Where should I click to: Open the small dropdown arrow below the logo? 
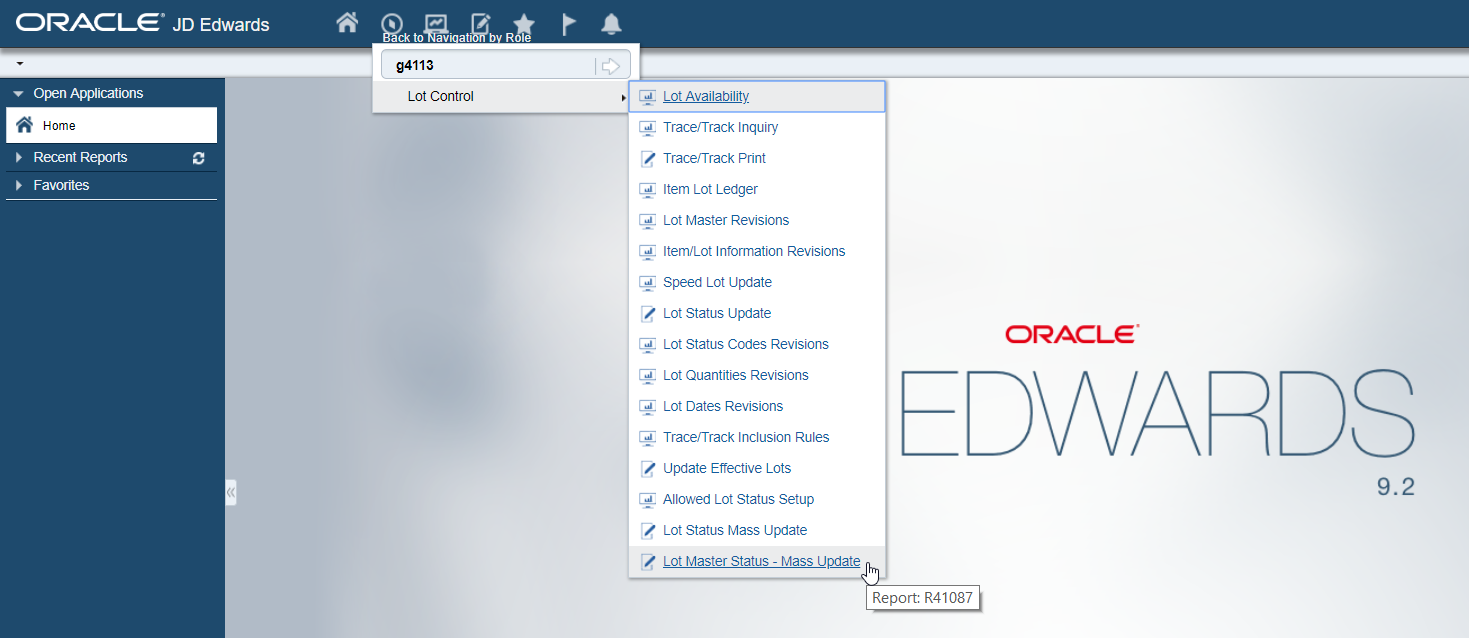20,63
